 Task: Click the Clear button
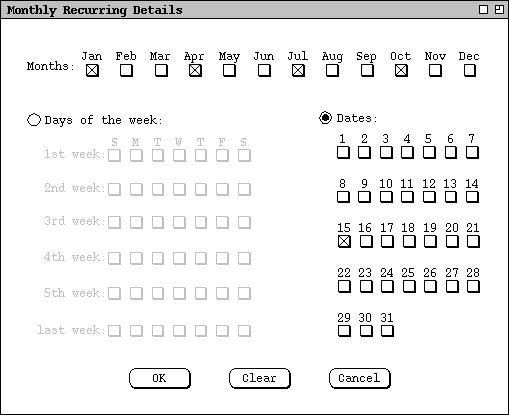coord(260,378)
